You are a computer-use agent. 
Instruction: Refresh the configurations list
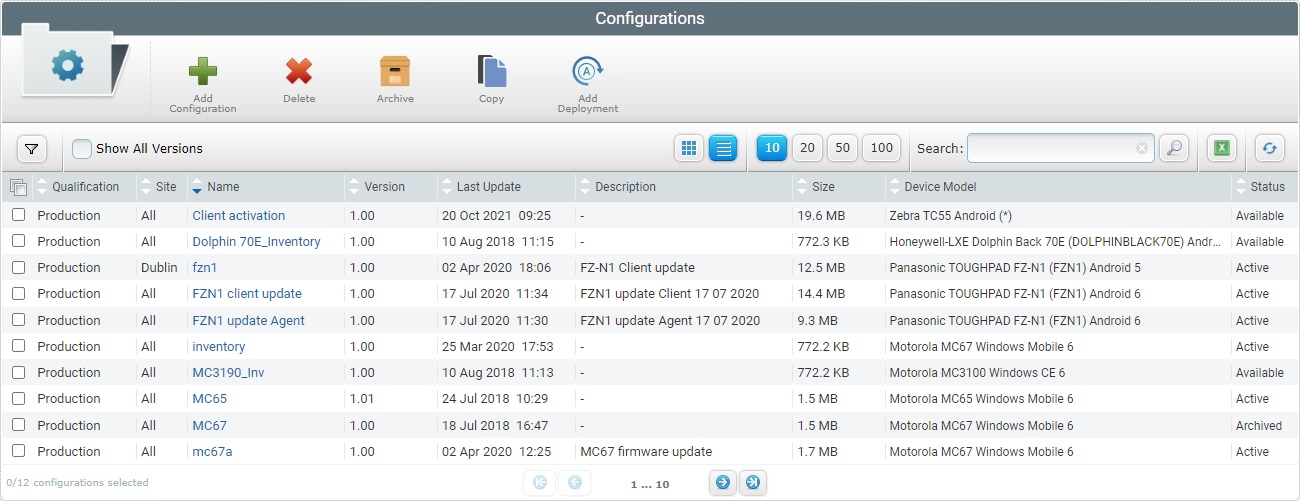click(1270, 148)
